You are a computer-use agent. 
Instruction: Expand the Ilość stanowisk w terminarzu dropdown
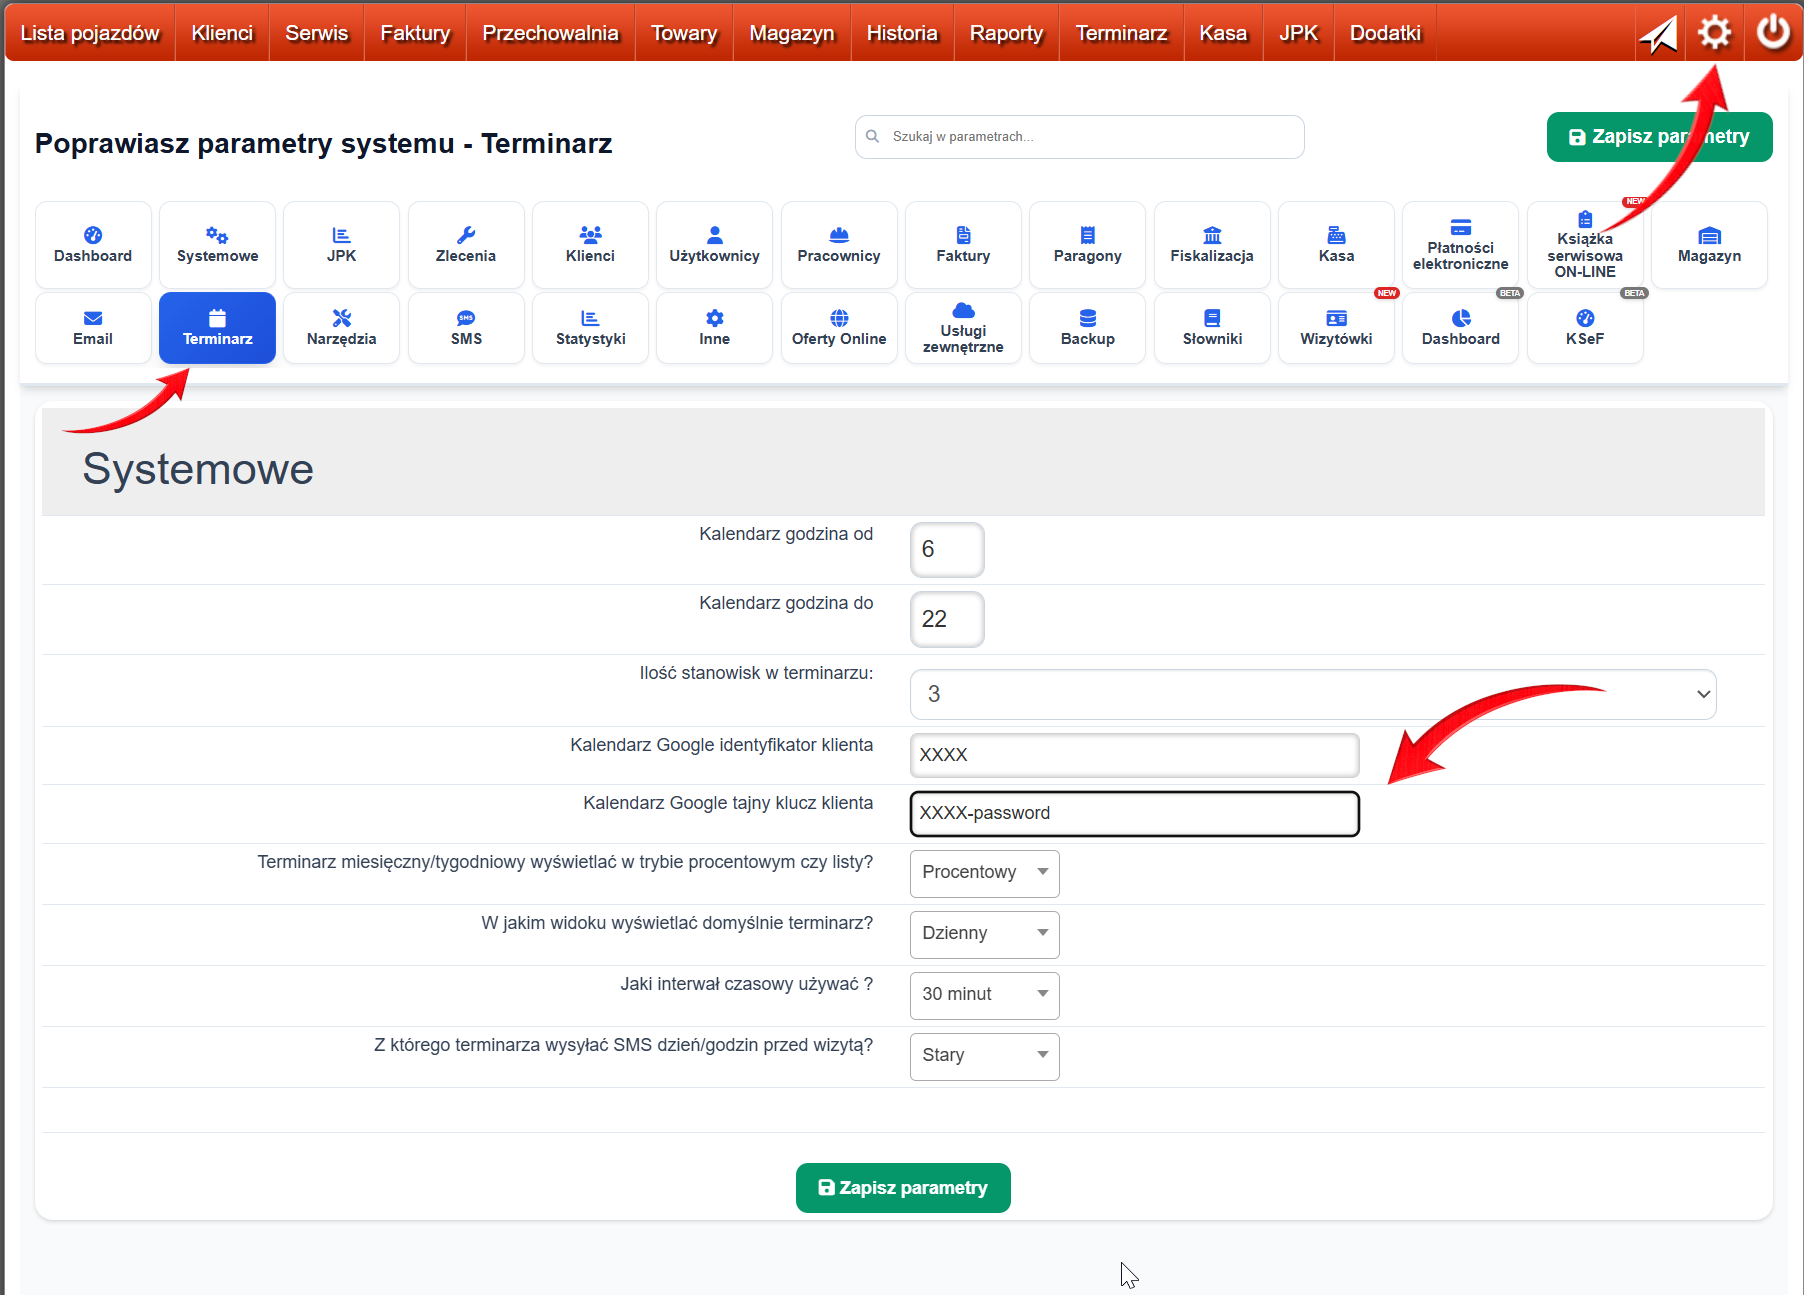[1312, 694]
